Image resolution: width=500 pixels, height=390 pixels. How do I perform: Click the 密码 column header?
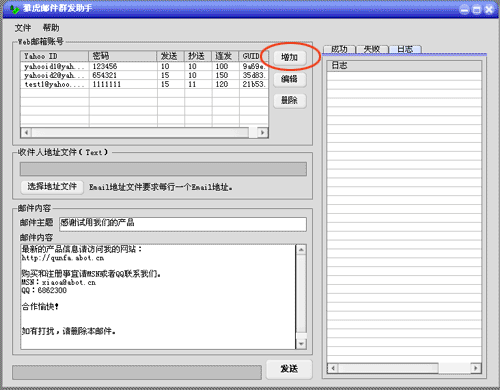123,56
